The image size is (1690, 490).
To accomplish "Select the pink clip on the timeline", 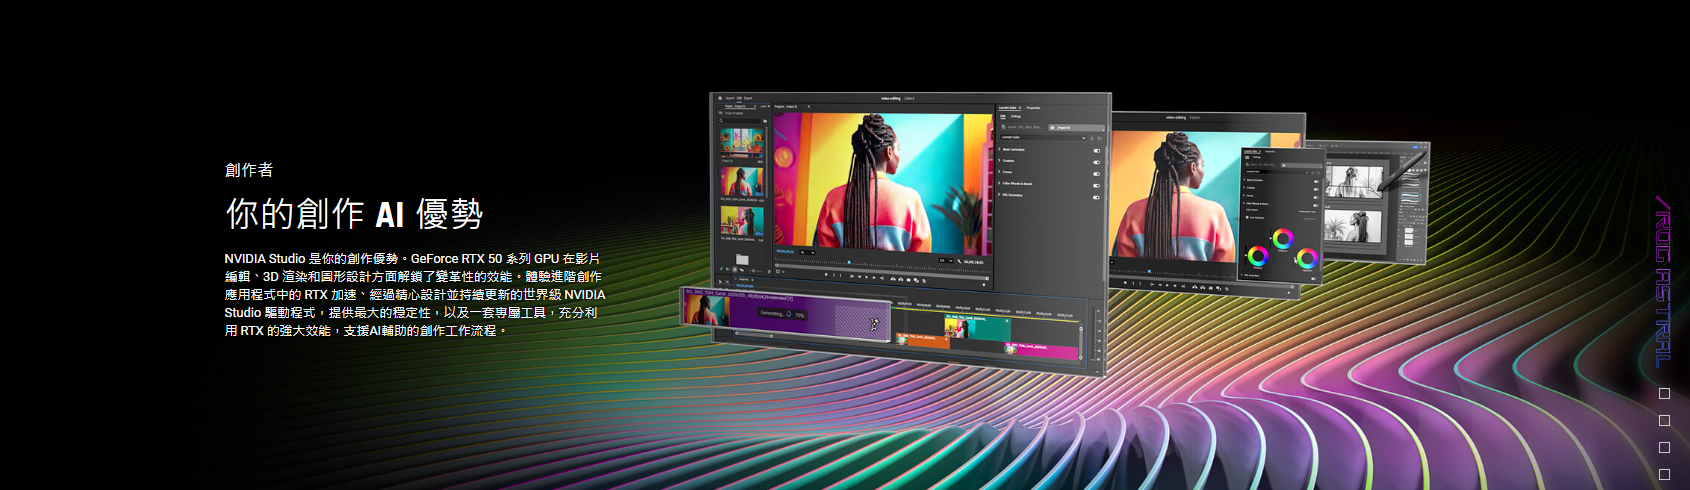I will tap(1041, 350).
